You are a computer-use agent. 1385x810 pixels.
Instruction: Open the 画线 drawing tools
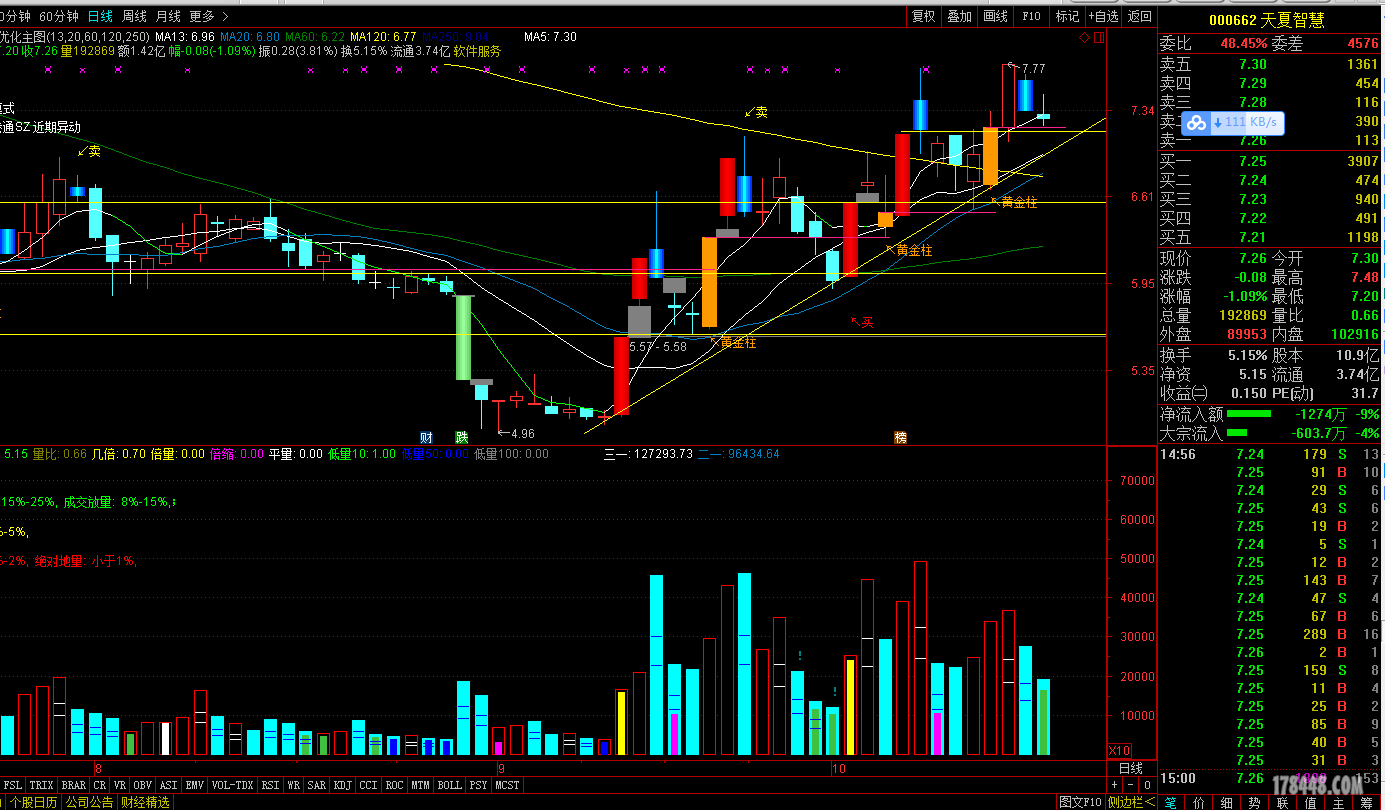click(x=995, y=16)
